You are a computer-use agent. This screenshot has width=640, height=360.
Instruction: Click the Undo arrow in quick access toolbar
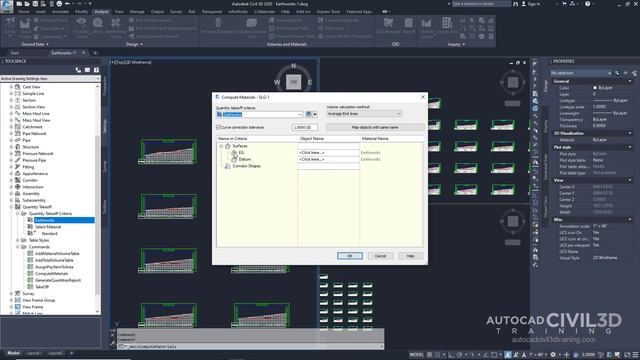coord(68,4)
